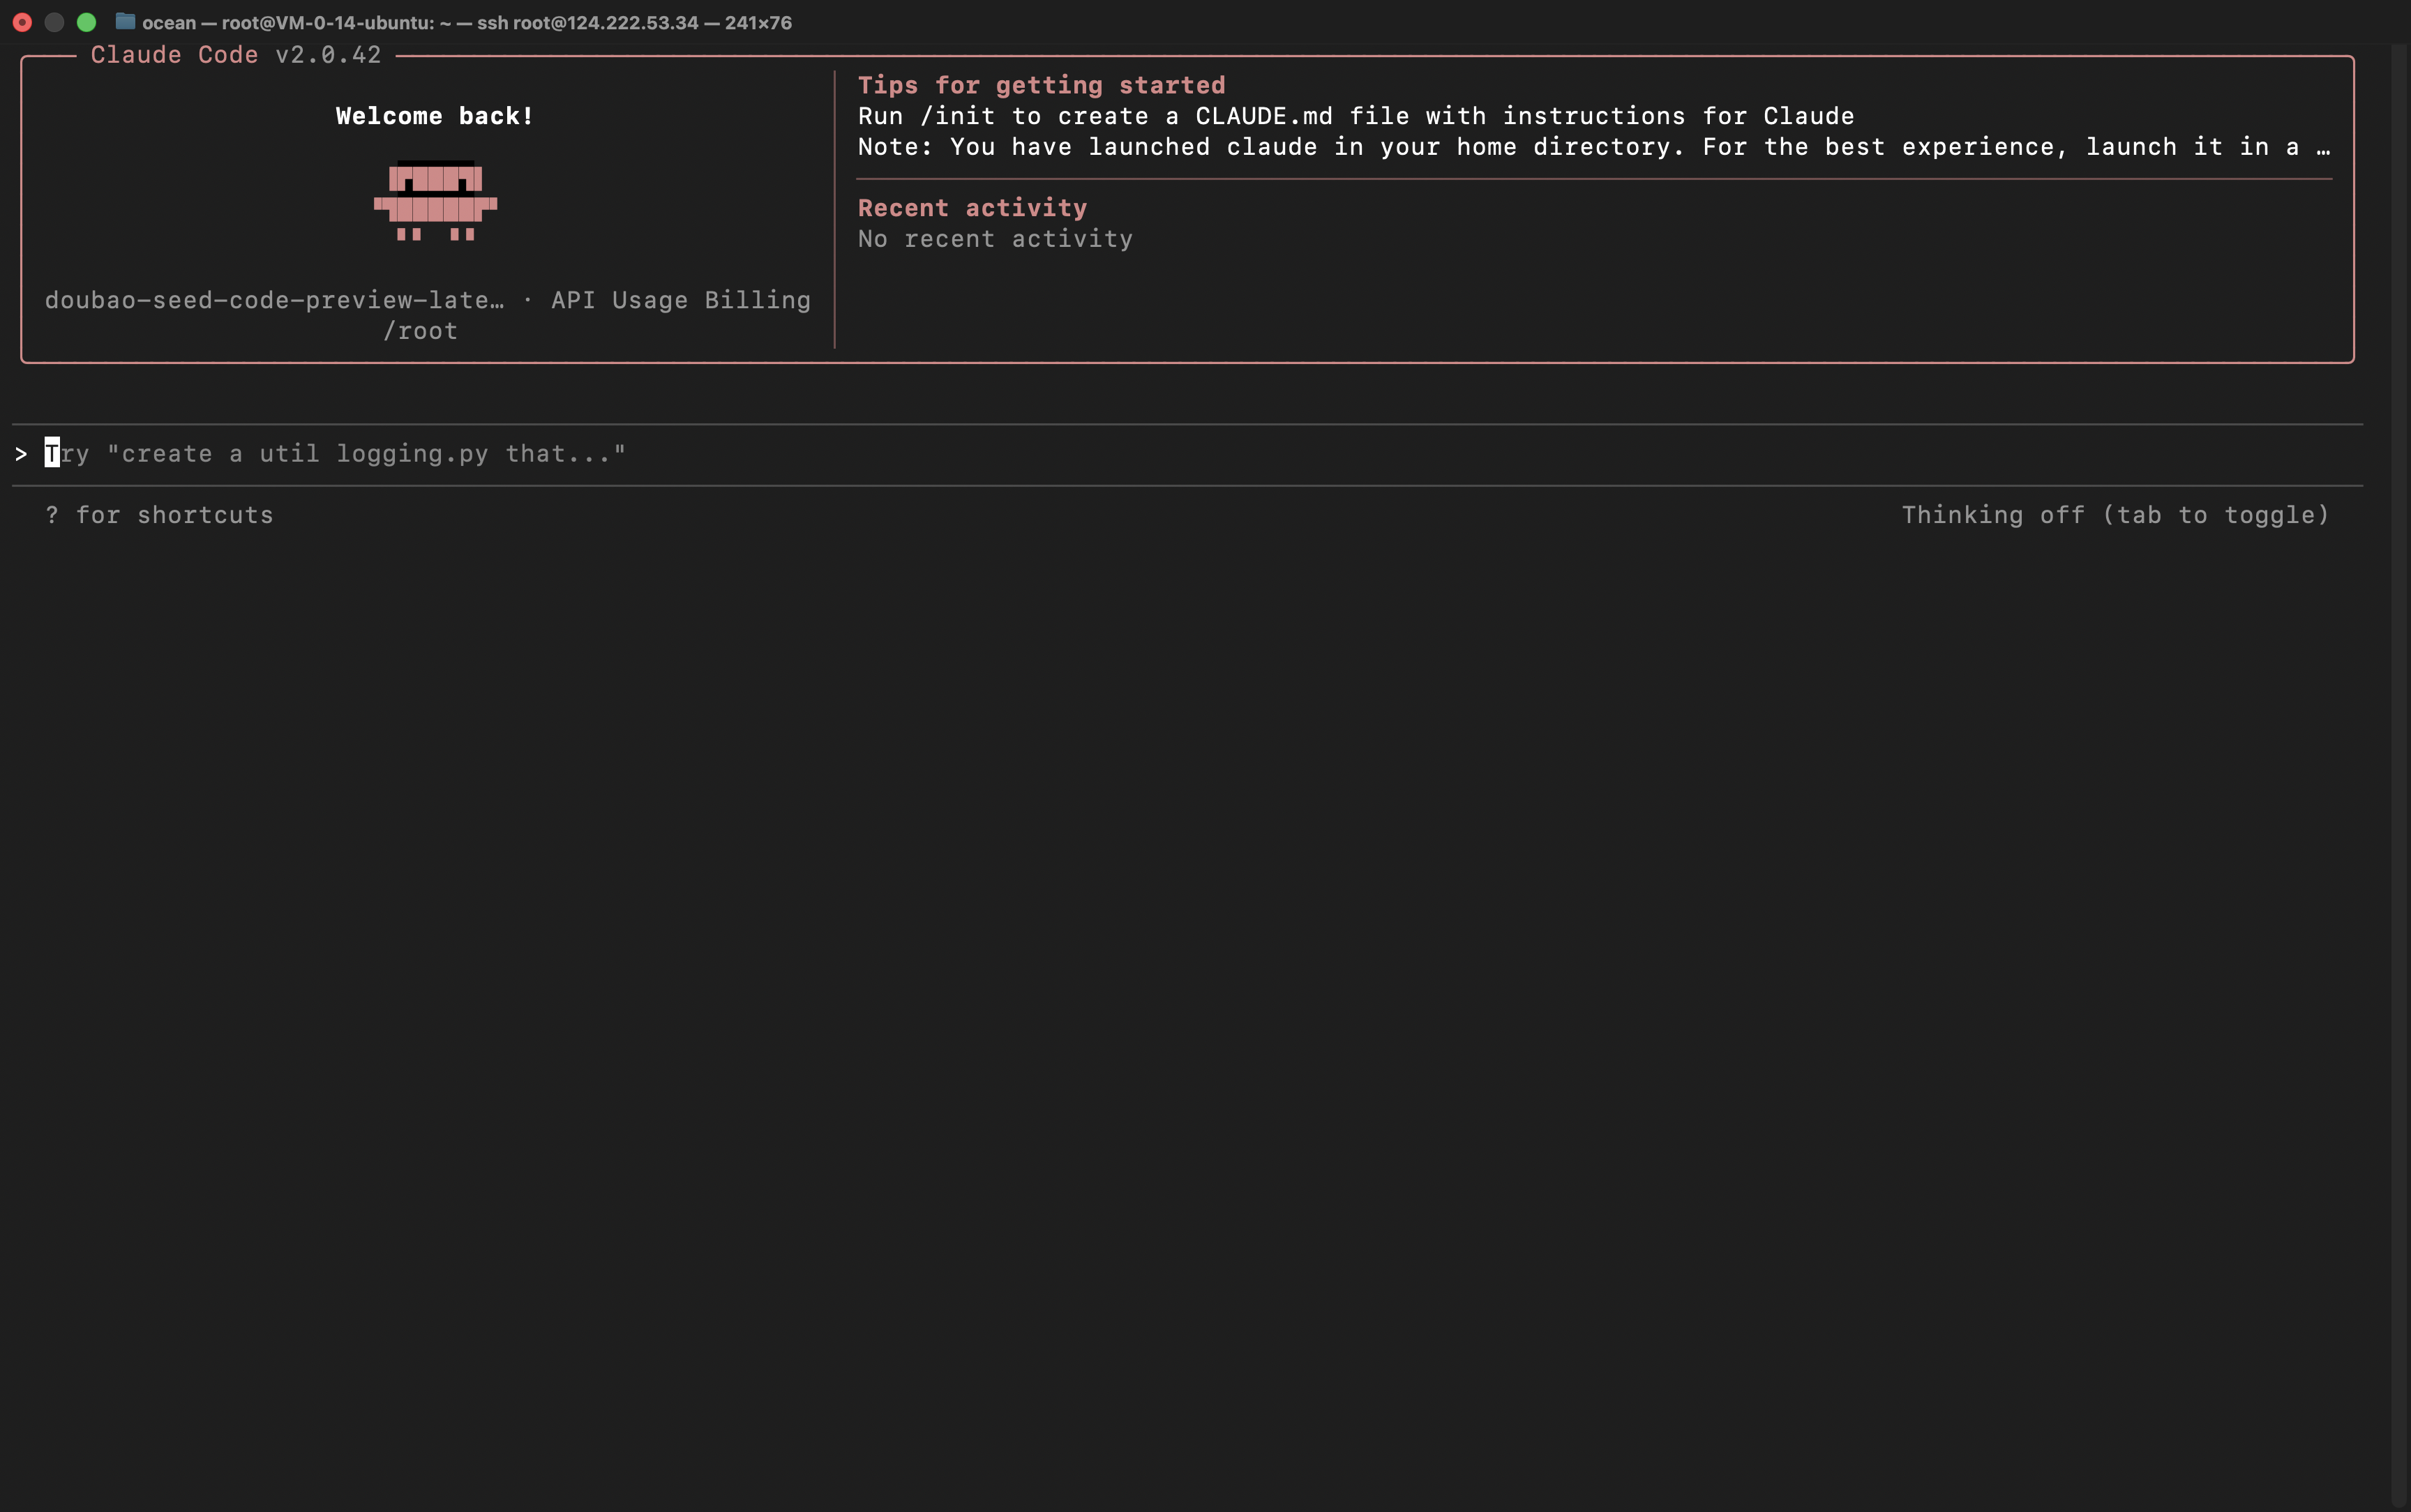Click the terminal window title text
This screenshot has width=2411, height=1512.
[467, 22]
